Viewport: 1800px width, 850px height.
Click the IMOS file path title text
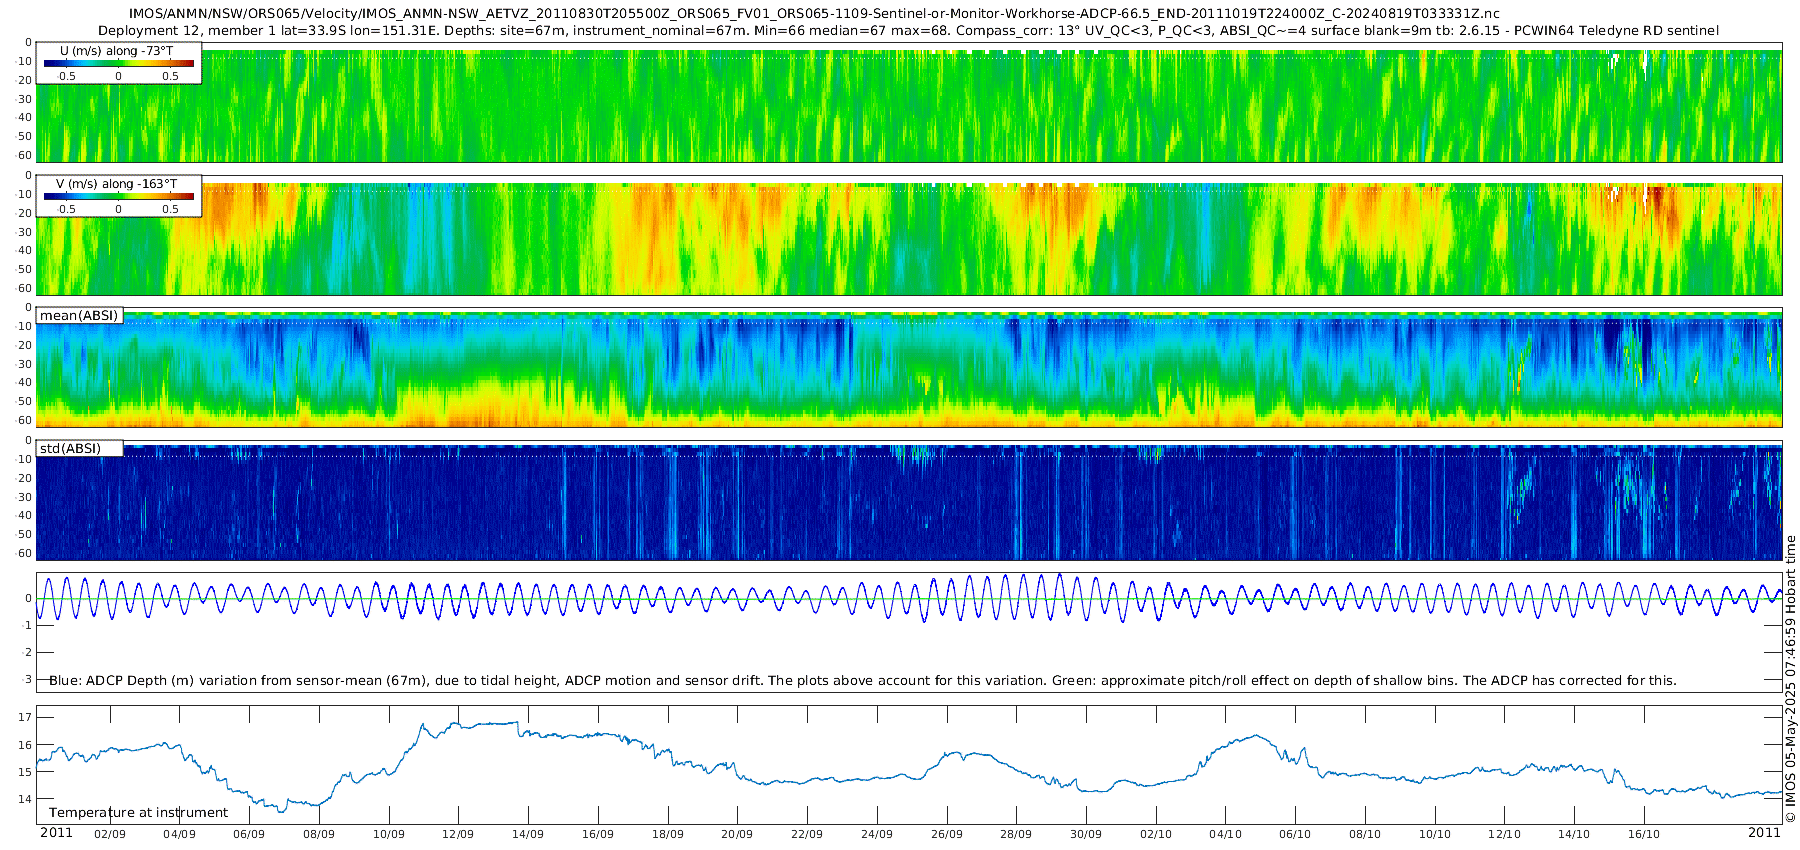814,14
